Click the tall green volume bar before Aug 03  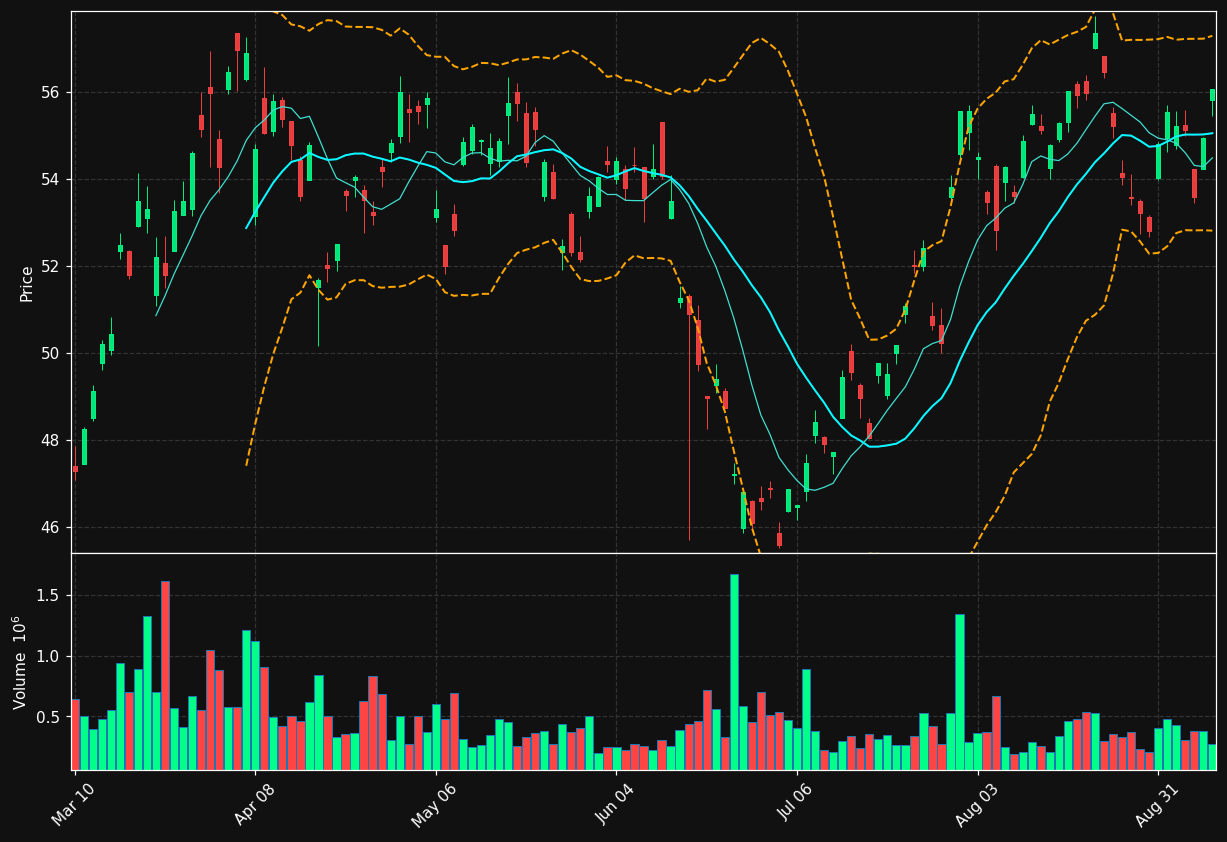coord(959,692)
